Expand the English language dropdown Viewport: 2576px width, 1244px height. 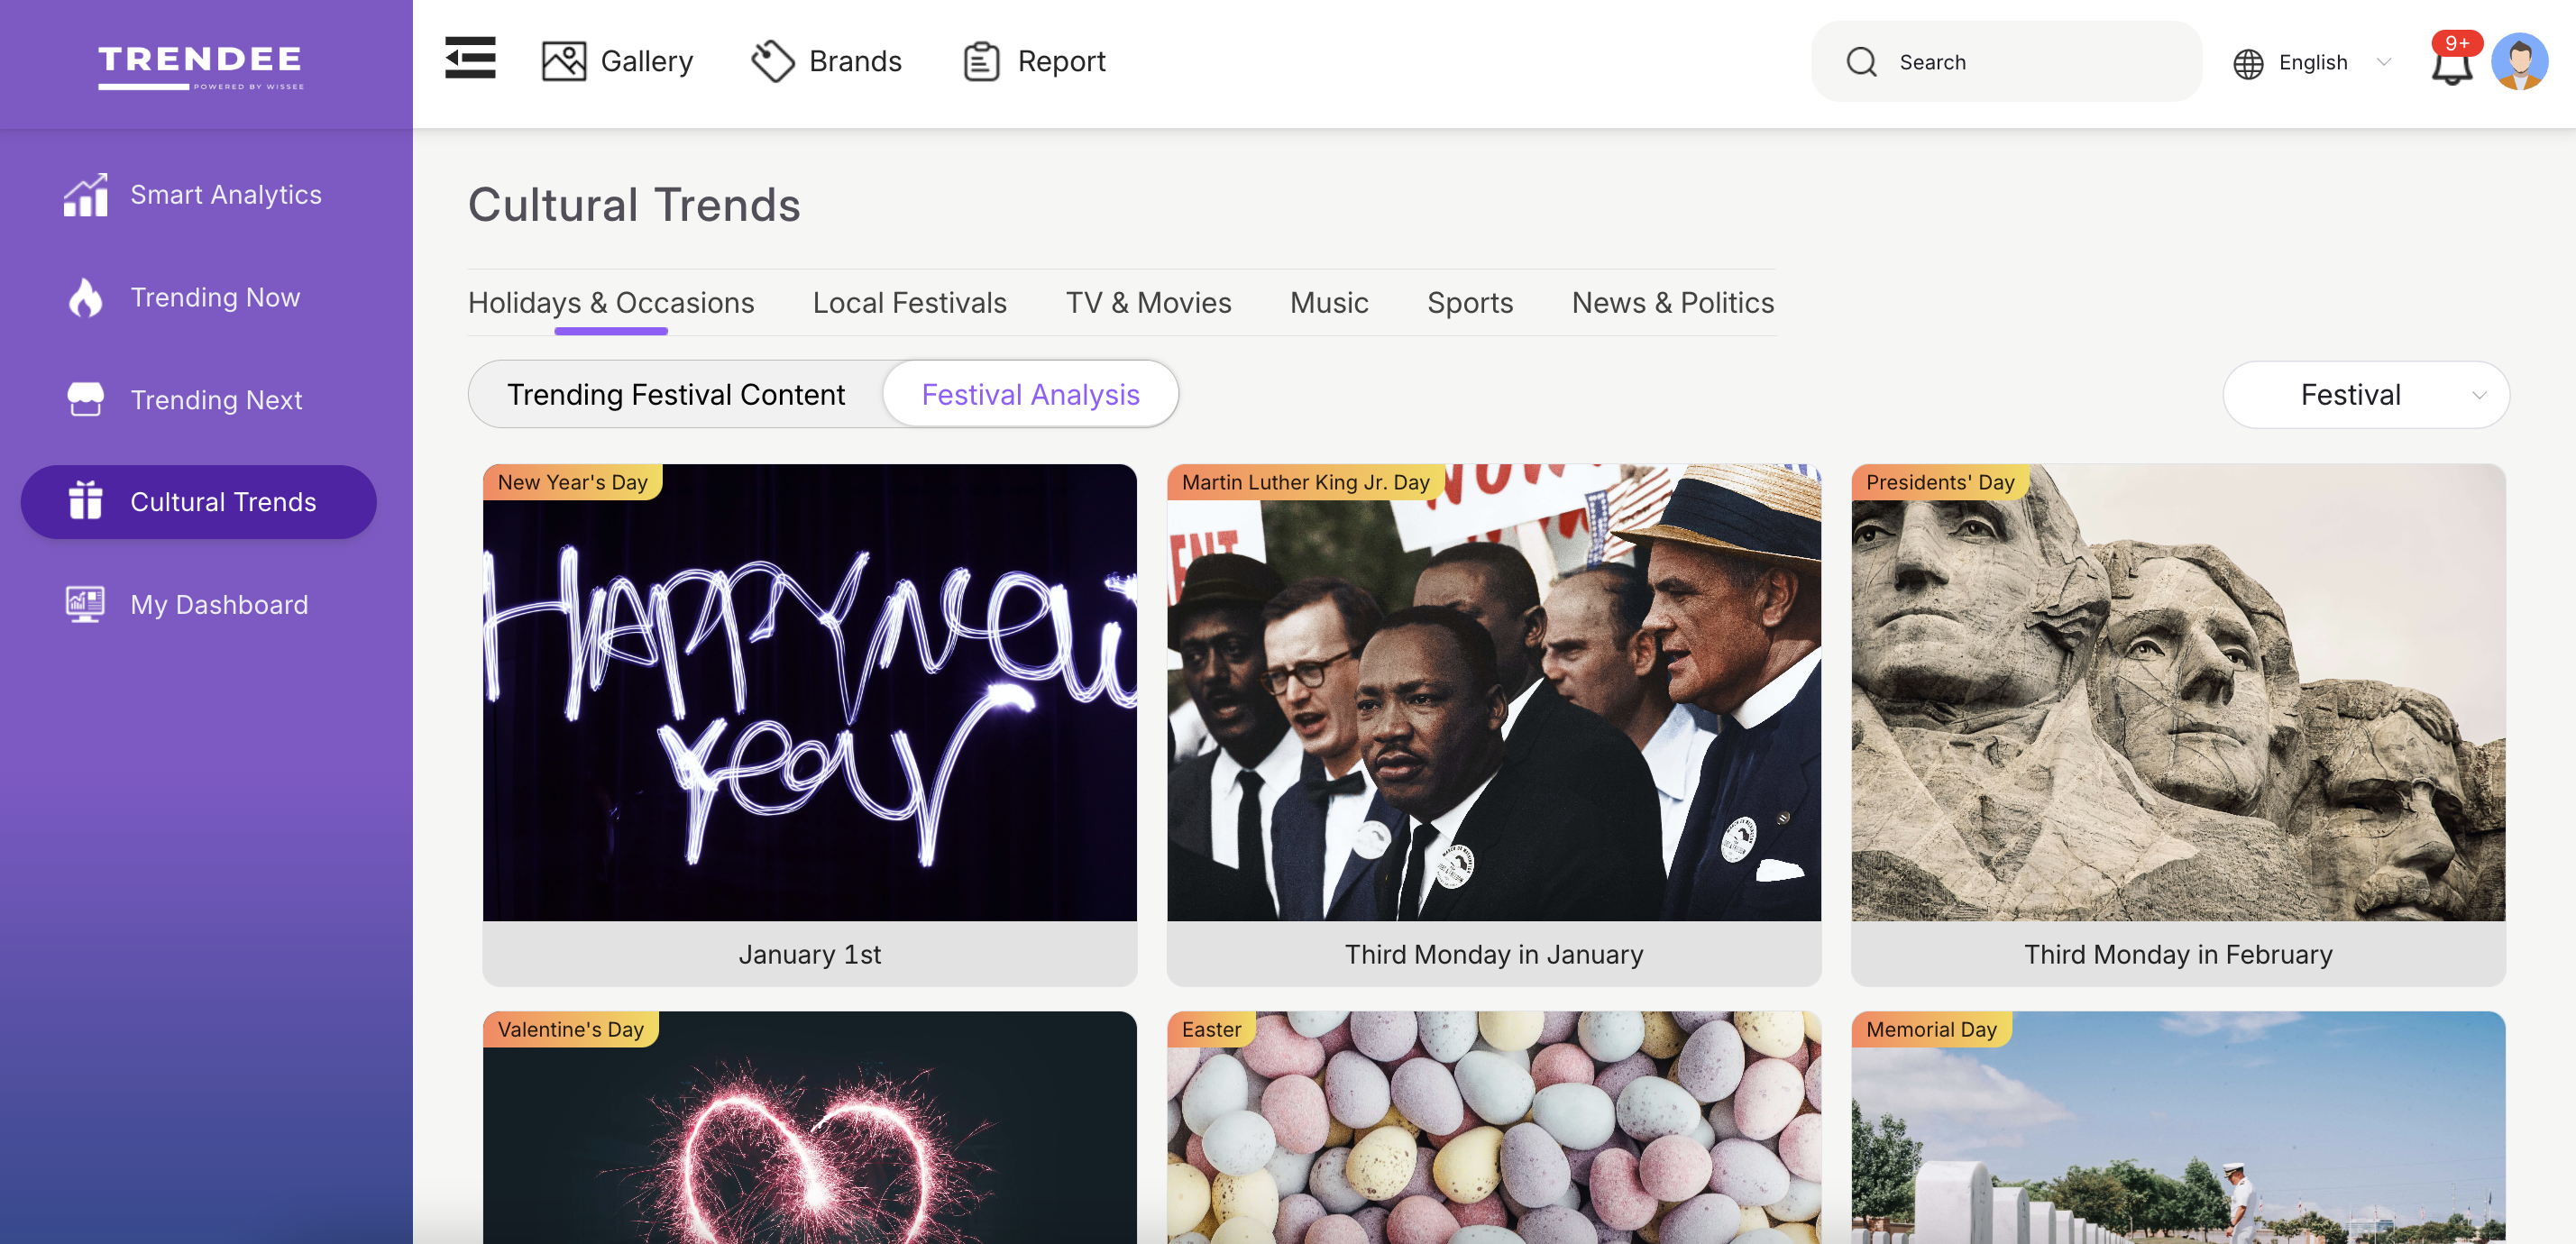(2310, 63)
